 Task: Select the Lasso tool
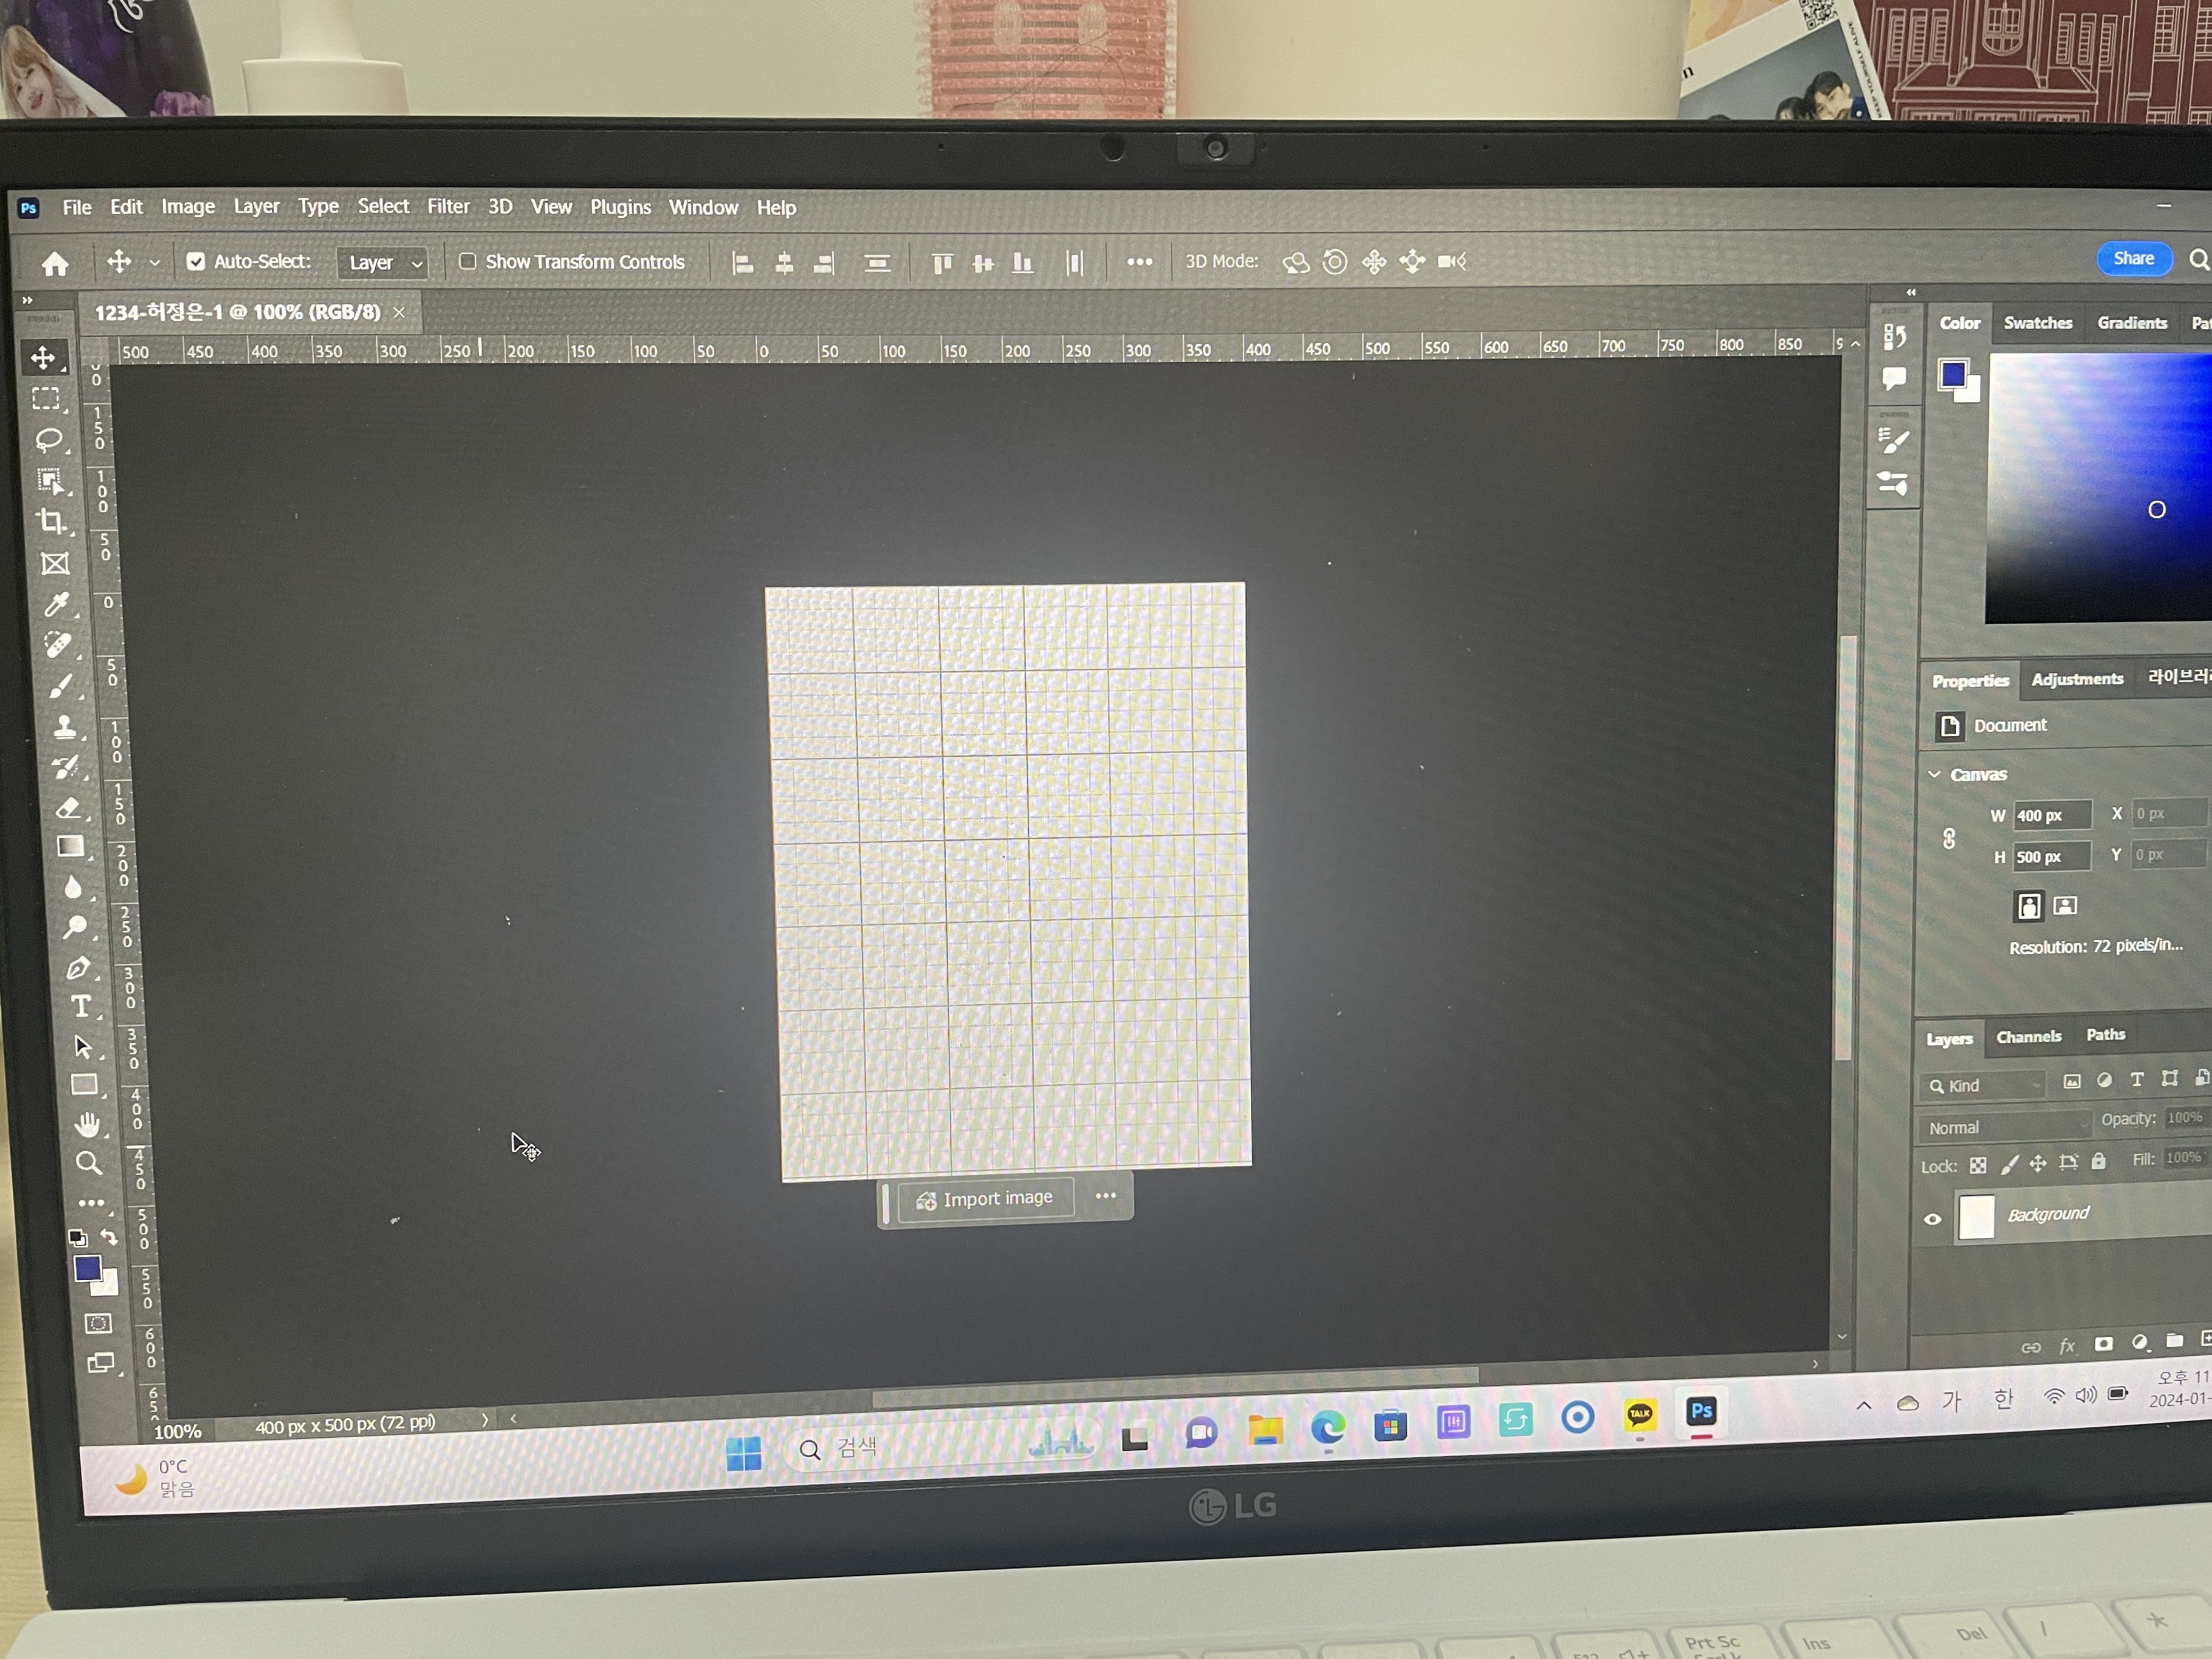pos(48,440)
